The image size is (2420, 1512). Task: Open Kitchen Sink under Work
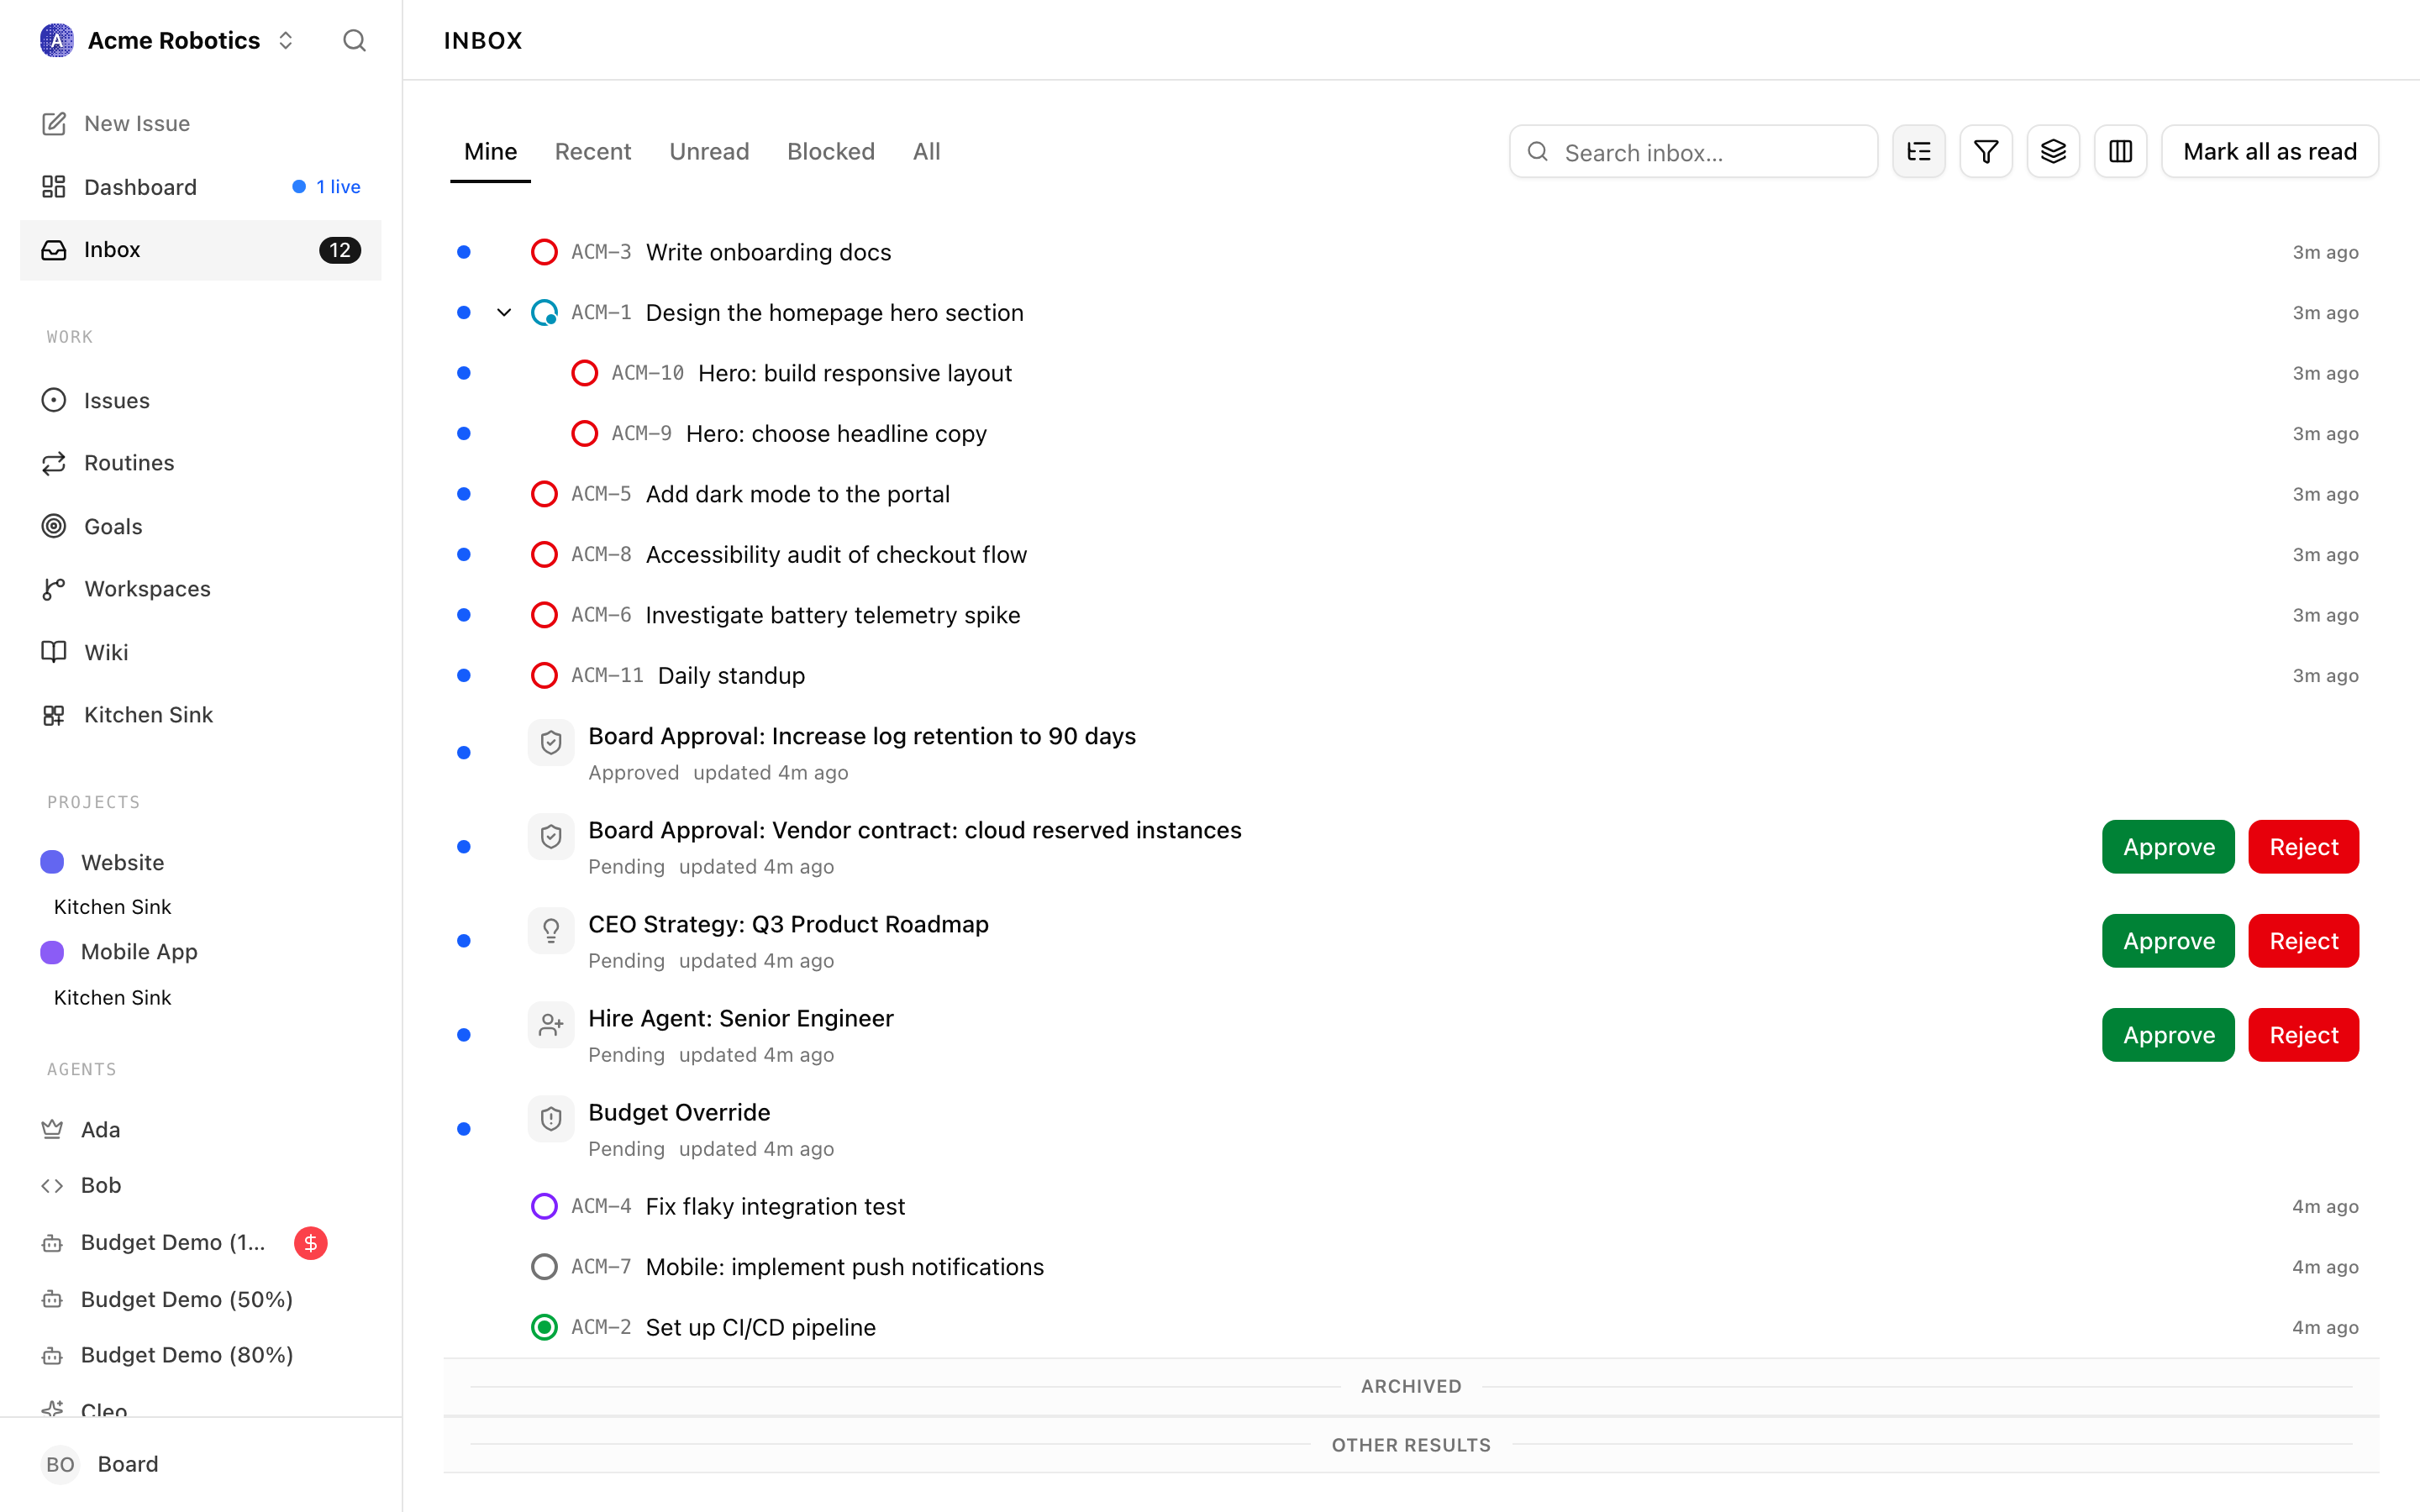[200, 715]
